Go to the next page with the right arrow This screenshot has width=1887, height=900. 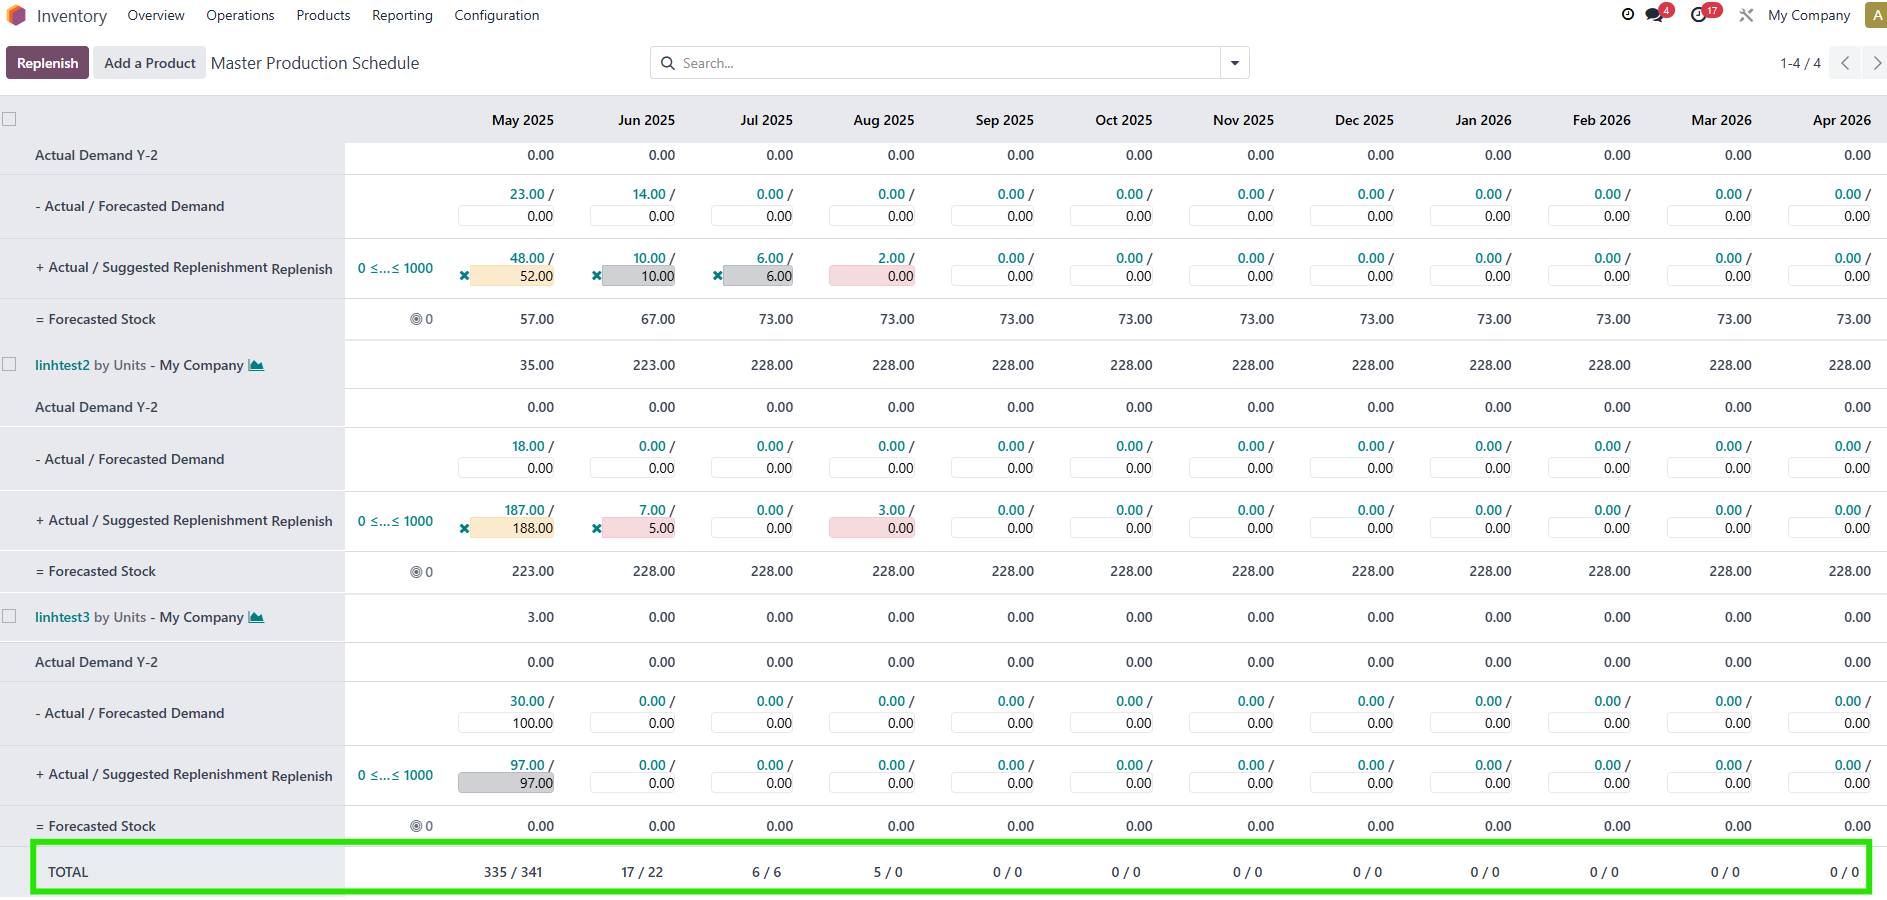[1876, 63]
